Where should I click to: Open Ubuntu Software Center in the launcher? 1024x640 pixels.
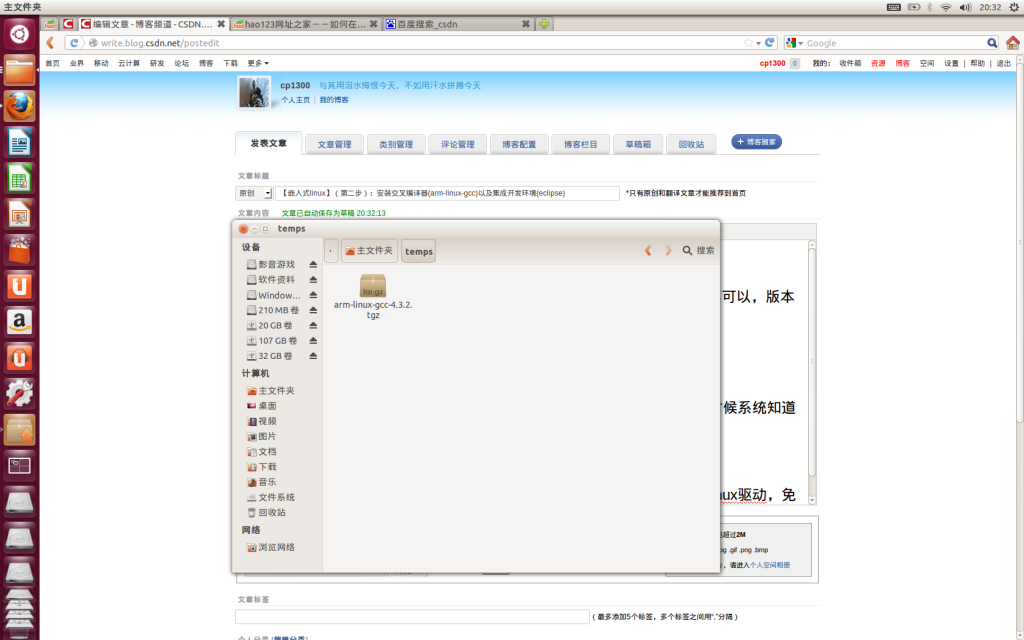pyautogui.click(x=19, y=249)
